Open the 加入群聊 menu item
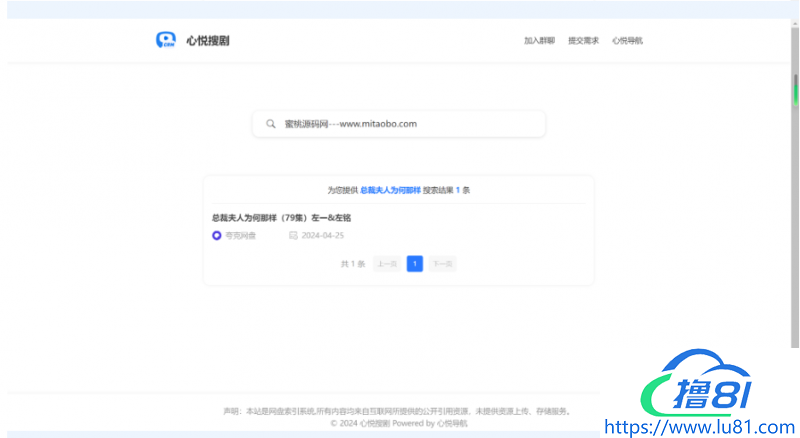The image size is (800, 438). point(539,41)
